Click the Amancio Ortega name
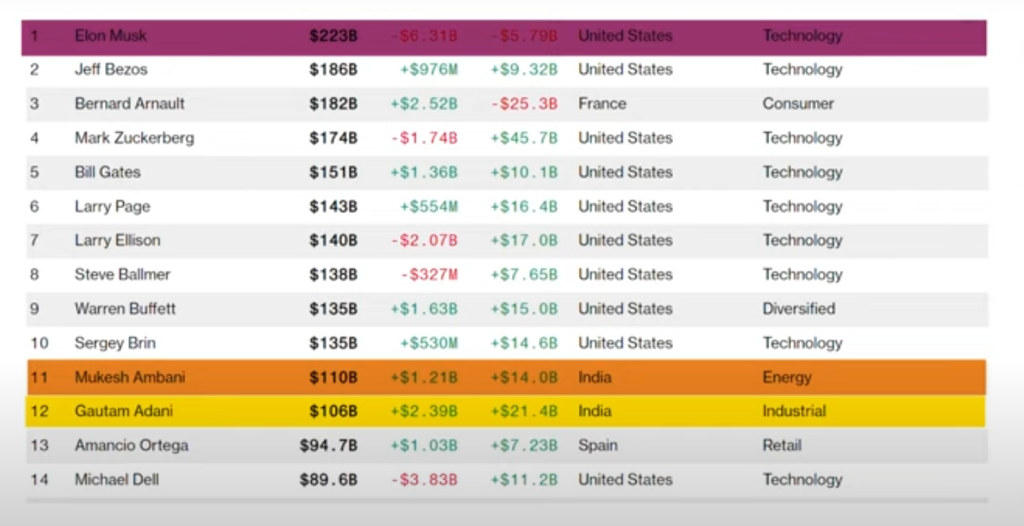This screenshot has width=1024, height=526. (x=131, y=445)
